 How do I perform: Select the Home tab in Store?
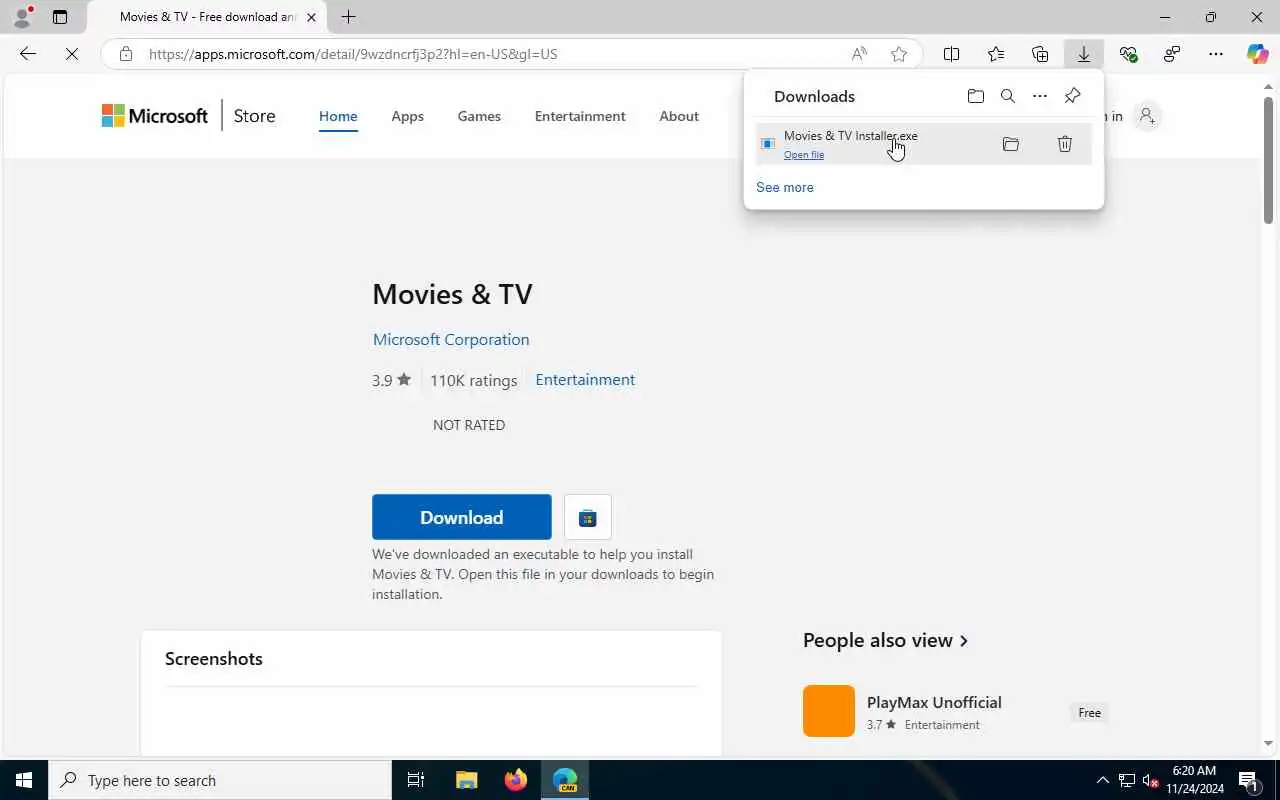coord(338,116)
